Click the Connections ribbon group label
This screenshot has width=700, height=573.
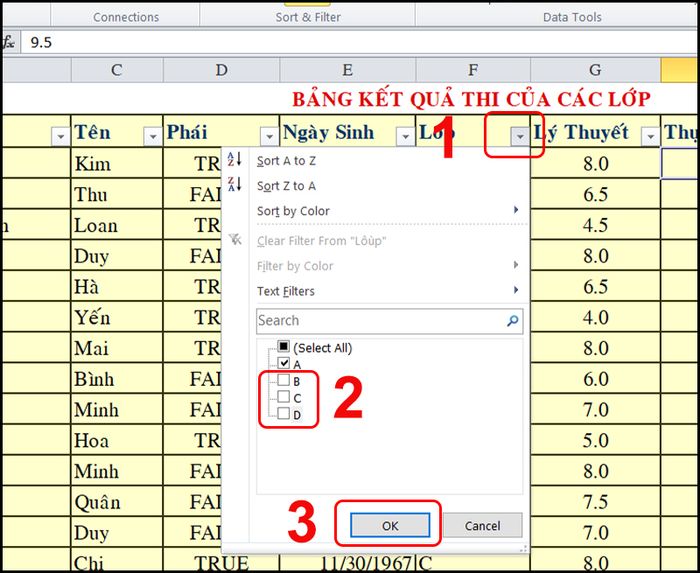pyautogui.click(x=126, y=17)
